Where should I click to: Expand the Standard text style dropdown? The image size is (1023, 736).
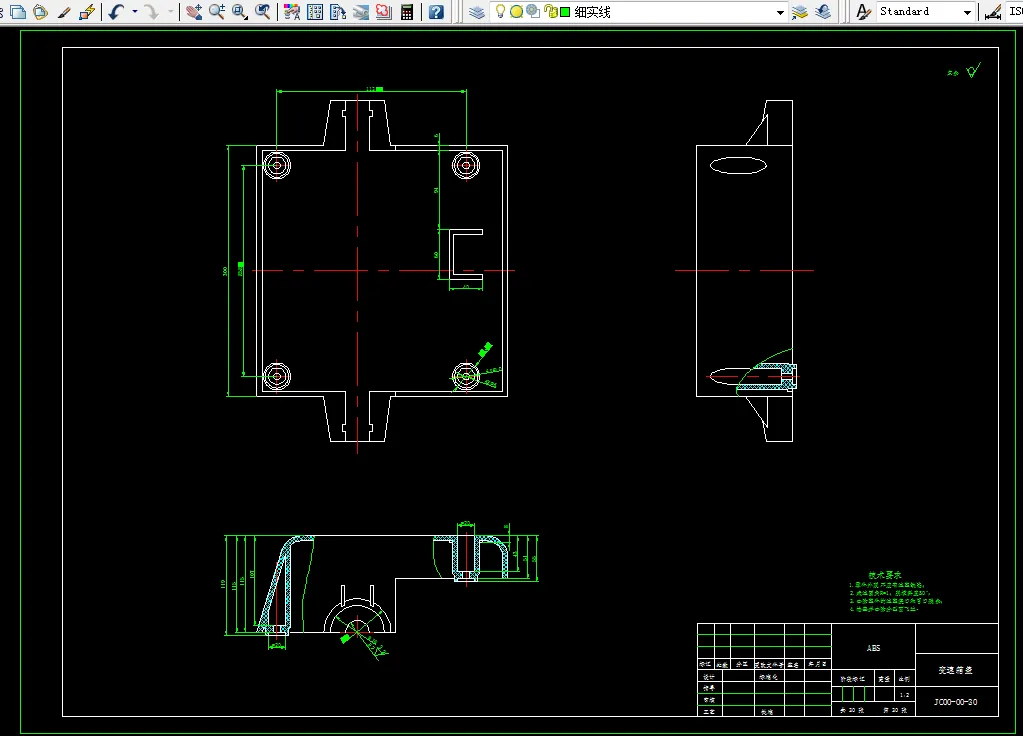(x=968, y=12)
